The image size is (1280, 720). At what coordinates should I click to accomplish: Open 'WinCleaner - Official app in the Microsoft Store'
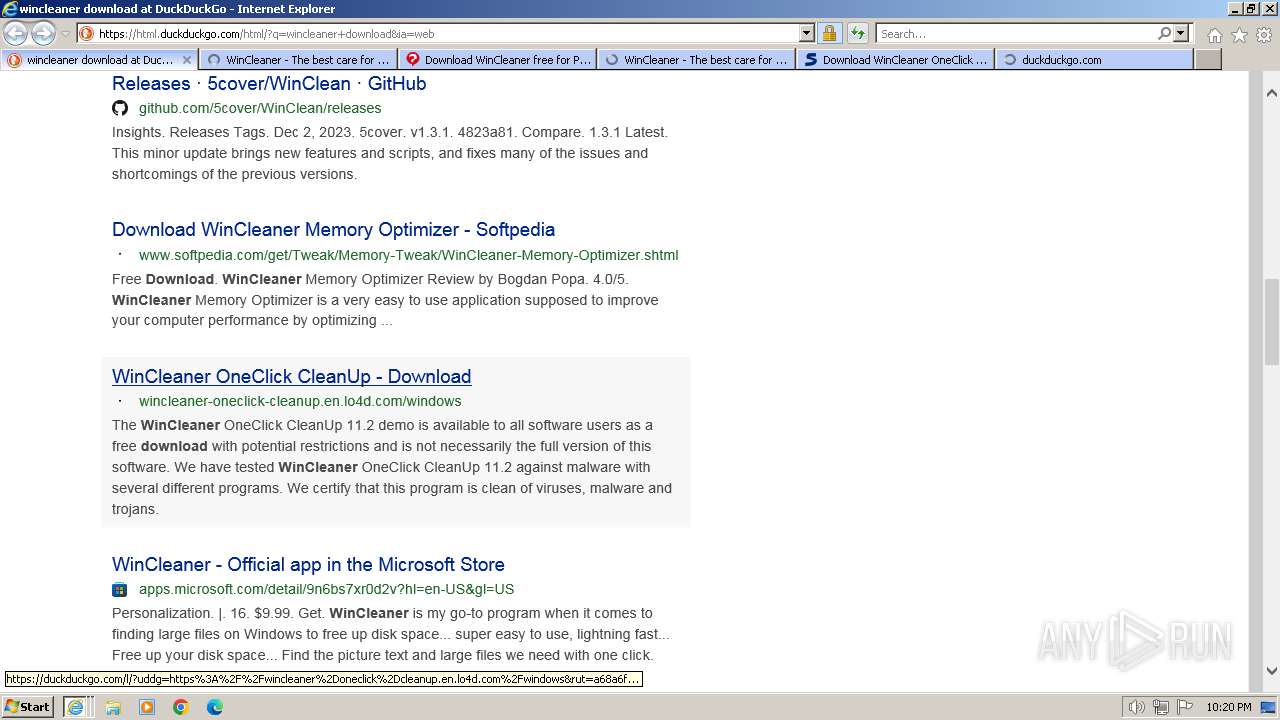(x=308, y=565)
